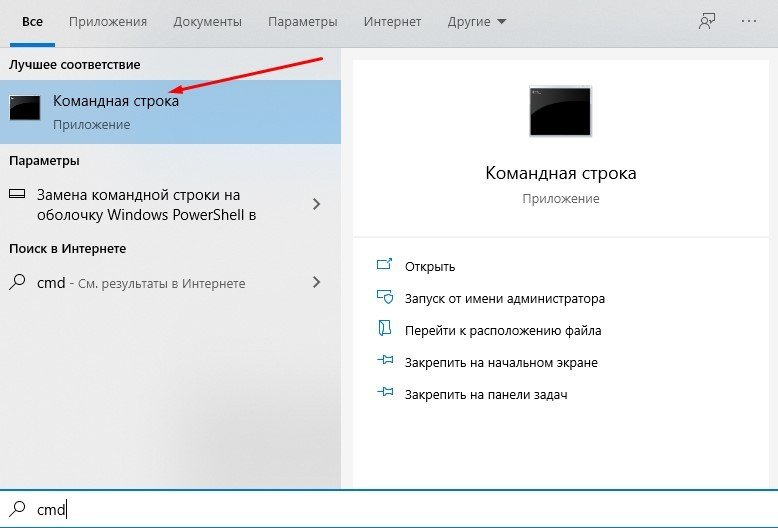Click Открыть action
This screenshot has width=778, height=528.
point(430,266)
